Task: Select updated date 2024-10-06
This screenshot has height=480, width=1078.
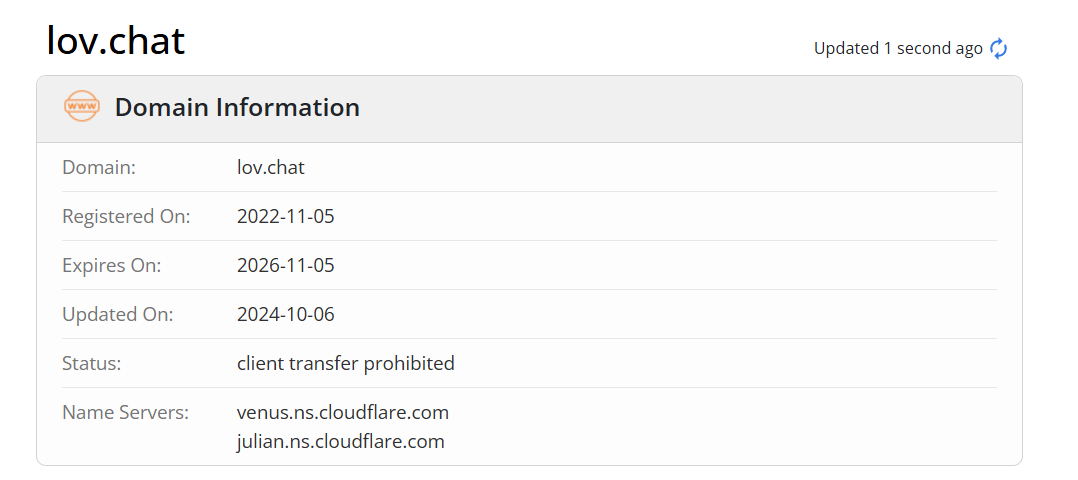Action: tap(285, 314)
